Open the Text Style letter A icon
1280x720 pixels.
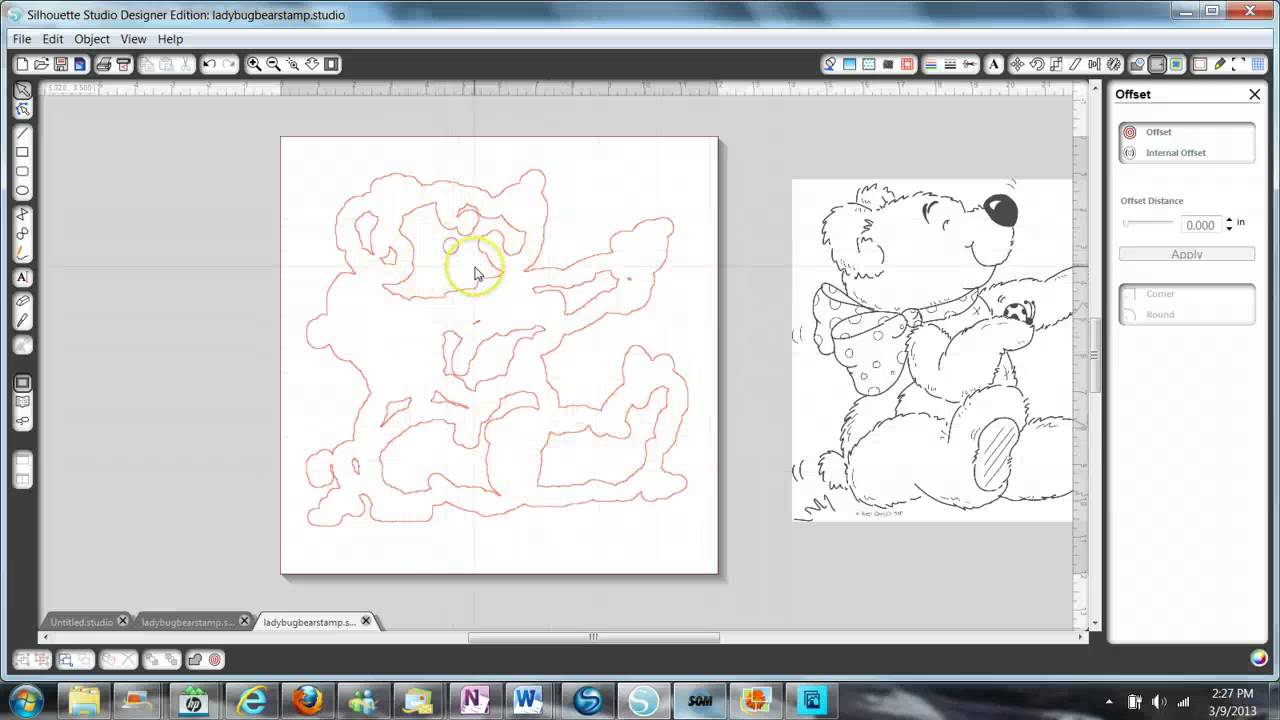[x=994, y=64]
